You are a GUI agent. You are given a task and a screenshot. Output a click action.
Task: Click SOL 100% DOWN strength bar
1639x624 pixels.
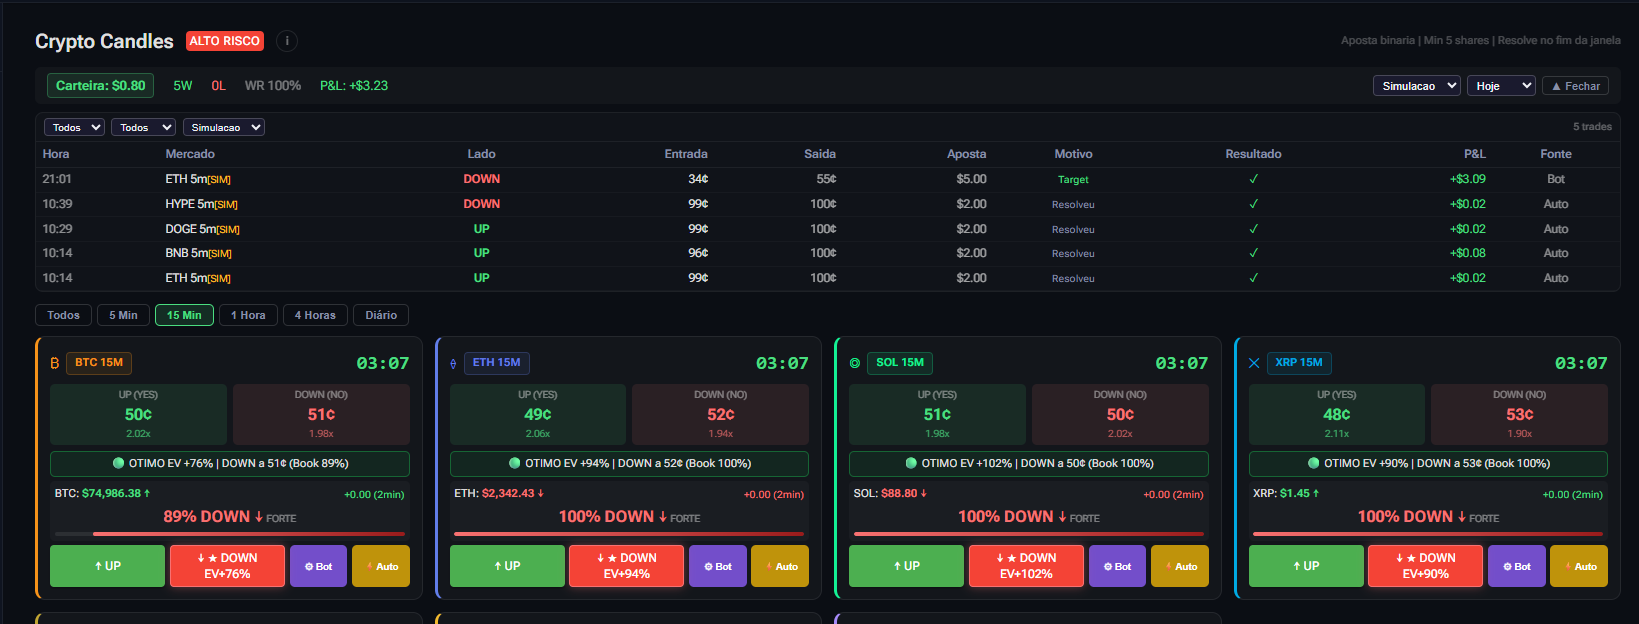(x=1028, y=534)
